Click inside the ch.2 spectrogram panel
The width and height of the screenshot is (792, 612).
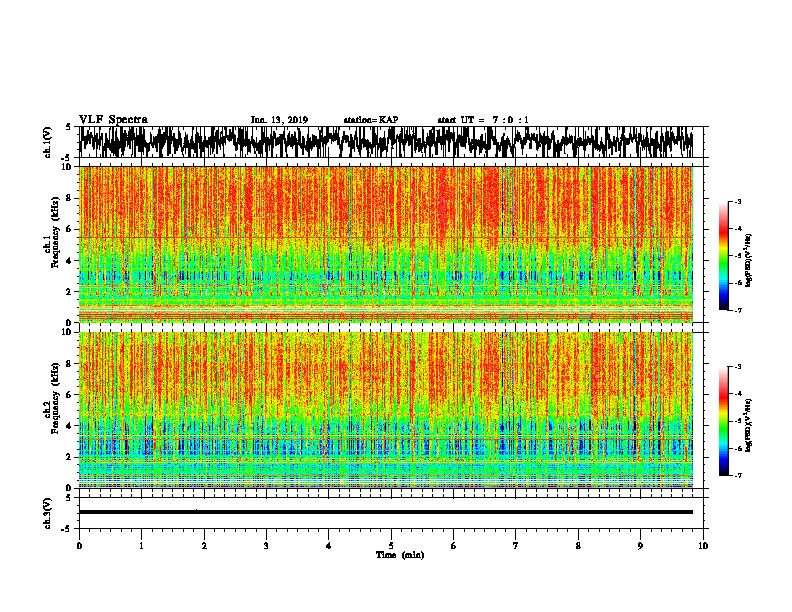click(386, 410)
